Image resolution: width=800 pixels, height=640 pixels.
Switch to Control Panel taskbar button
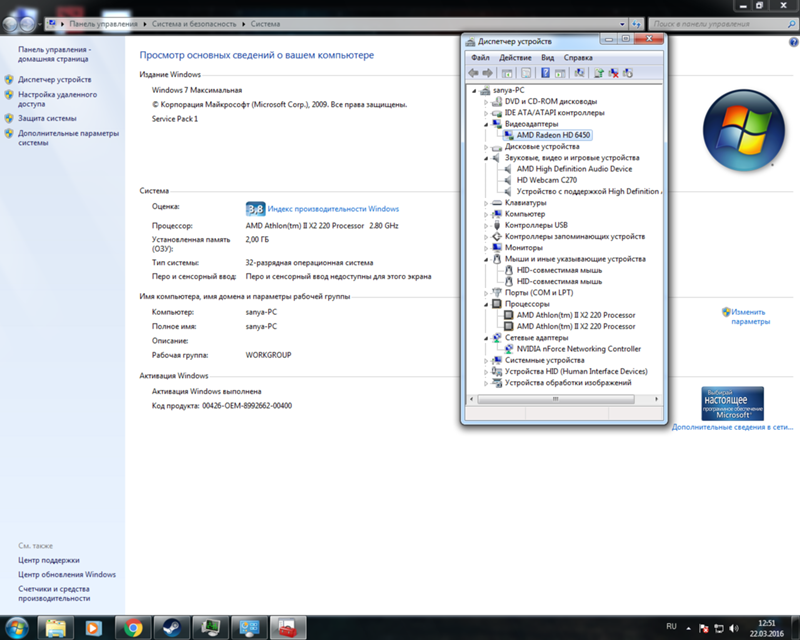[x=249, y=628]
